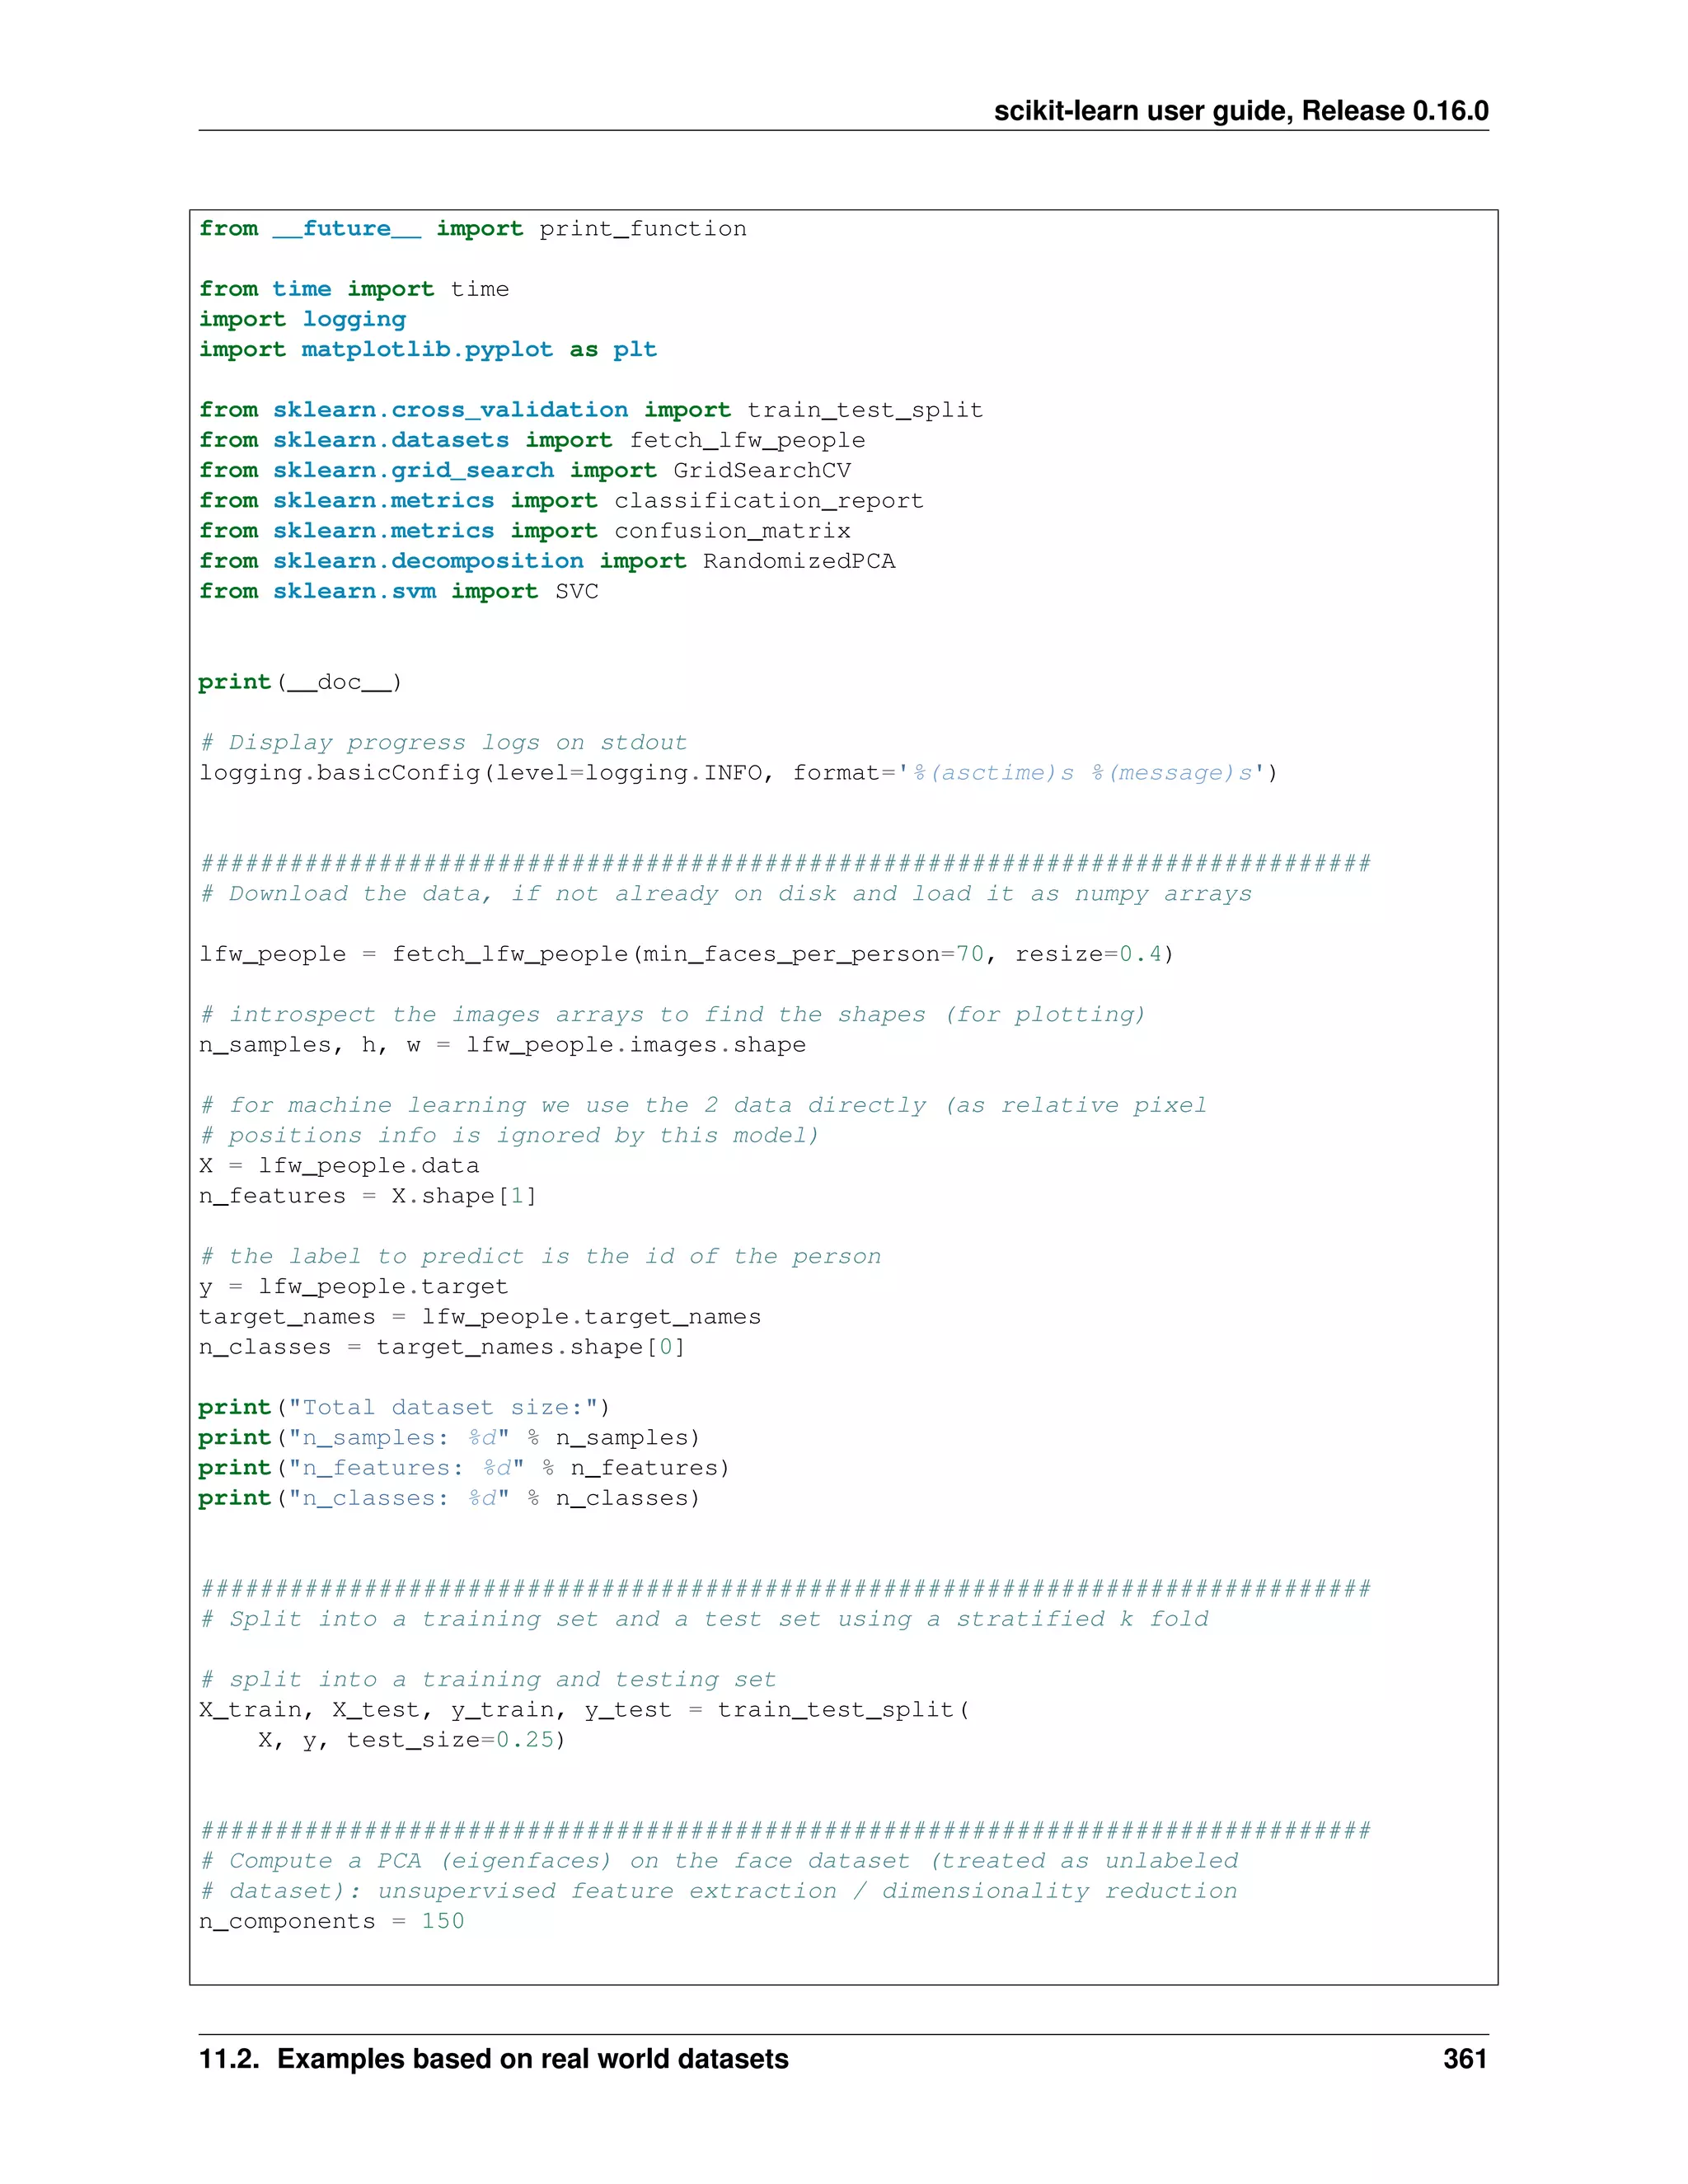Viewport: 1688px width, 2184px height.
Task: Click the 'lfw_people = fetch_lfw_people(...)' line
Action: [x=686, y=954]
